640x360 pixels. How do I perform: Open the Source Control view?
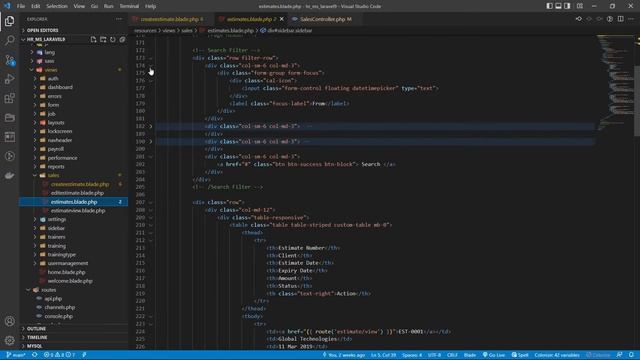pos(9,60)
